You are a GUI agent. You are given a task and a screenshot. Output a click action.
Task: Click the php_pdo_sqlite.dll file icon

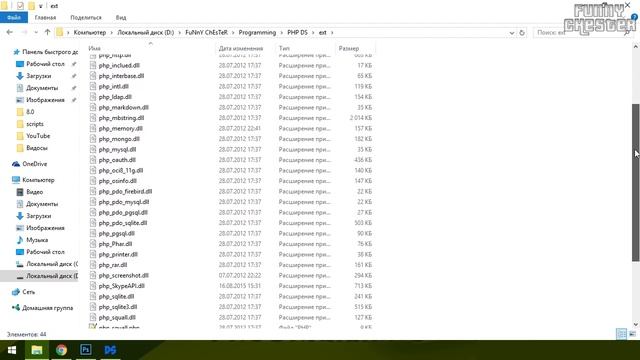(93, 223)
